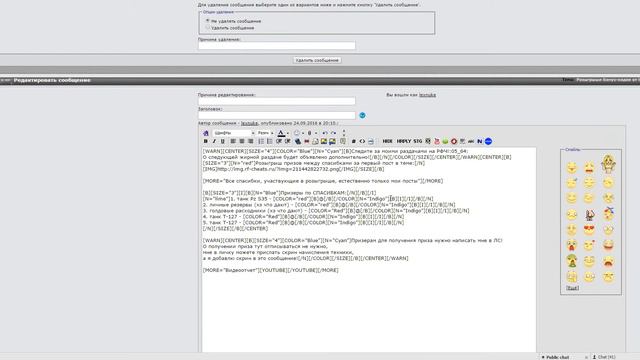This screenshot has width=640, height=360.
Task: Insert the green vomiting smiley
Action: click(572, 261)
